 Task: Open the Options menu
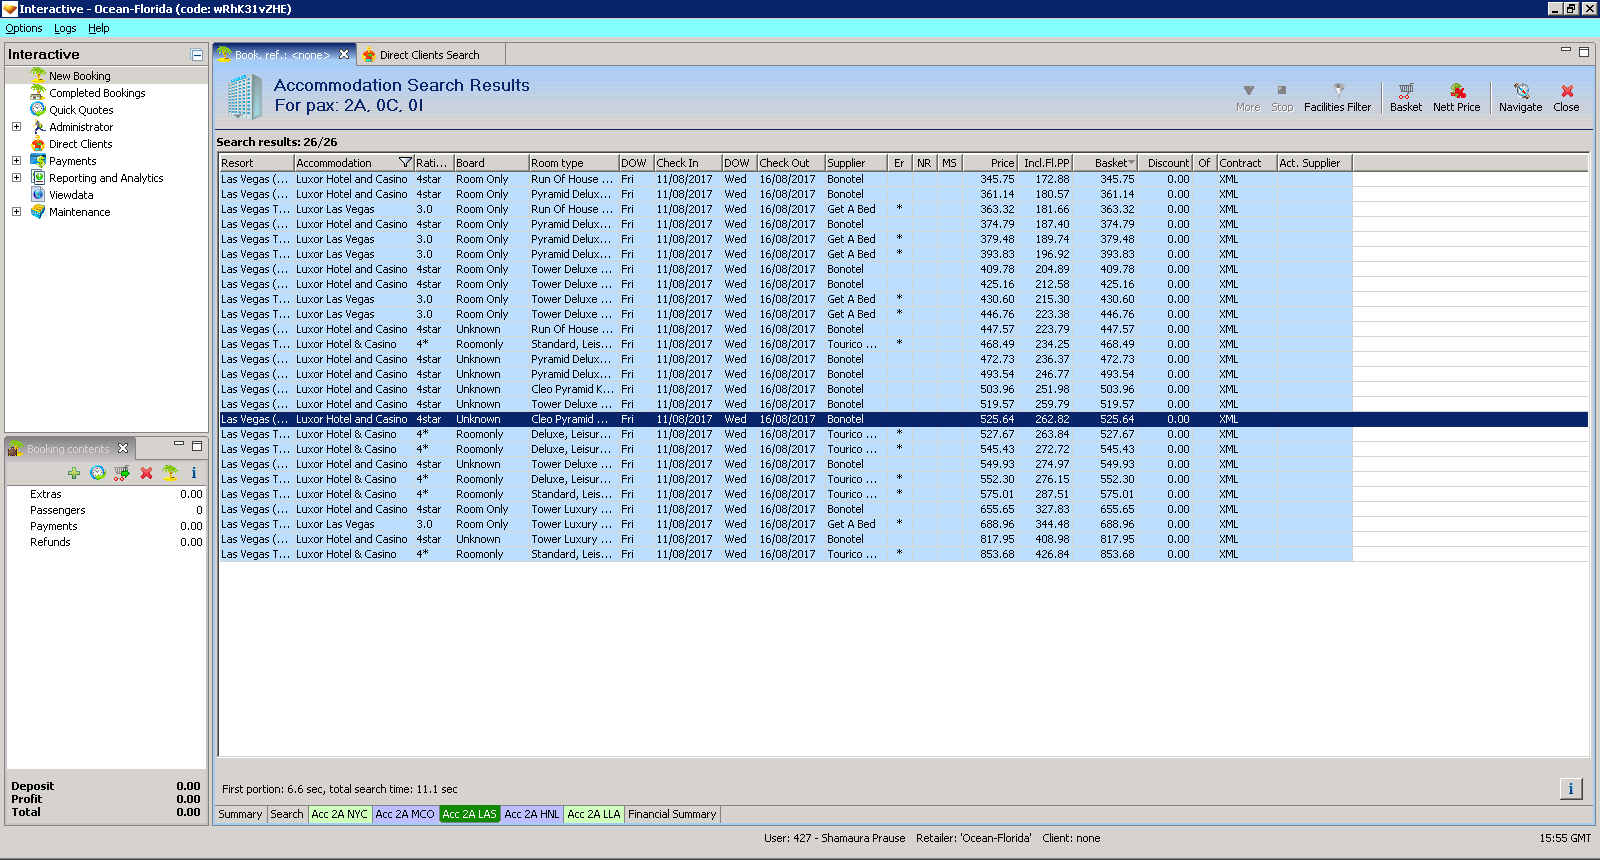point(24,28)
